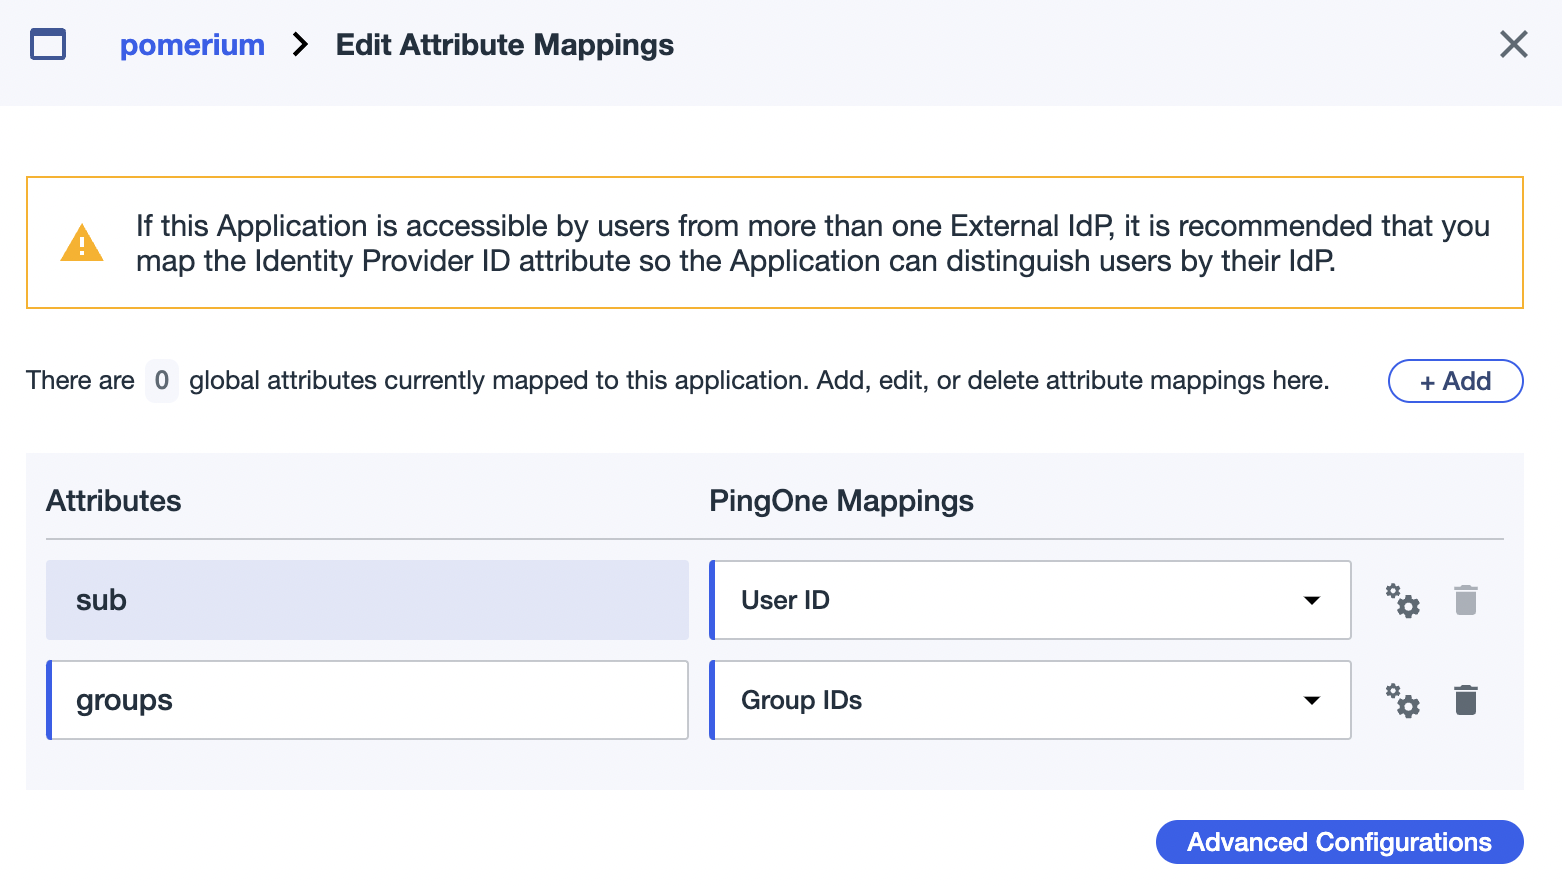Screen dimensions: 1562x886
Task: Open settings for the groups attribute mapping
Action: click(x=1402, y=700)
